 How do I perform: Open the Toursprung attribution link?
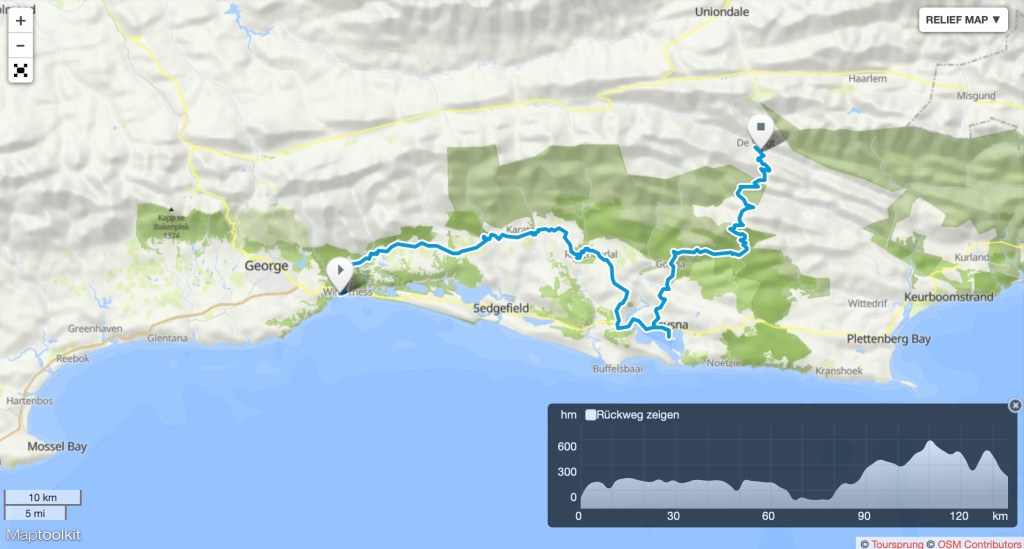pos(897,543)
